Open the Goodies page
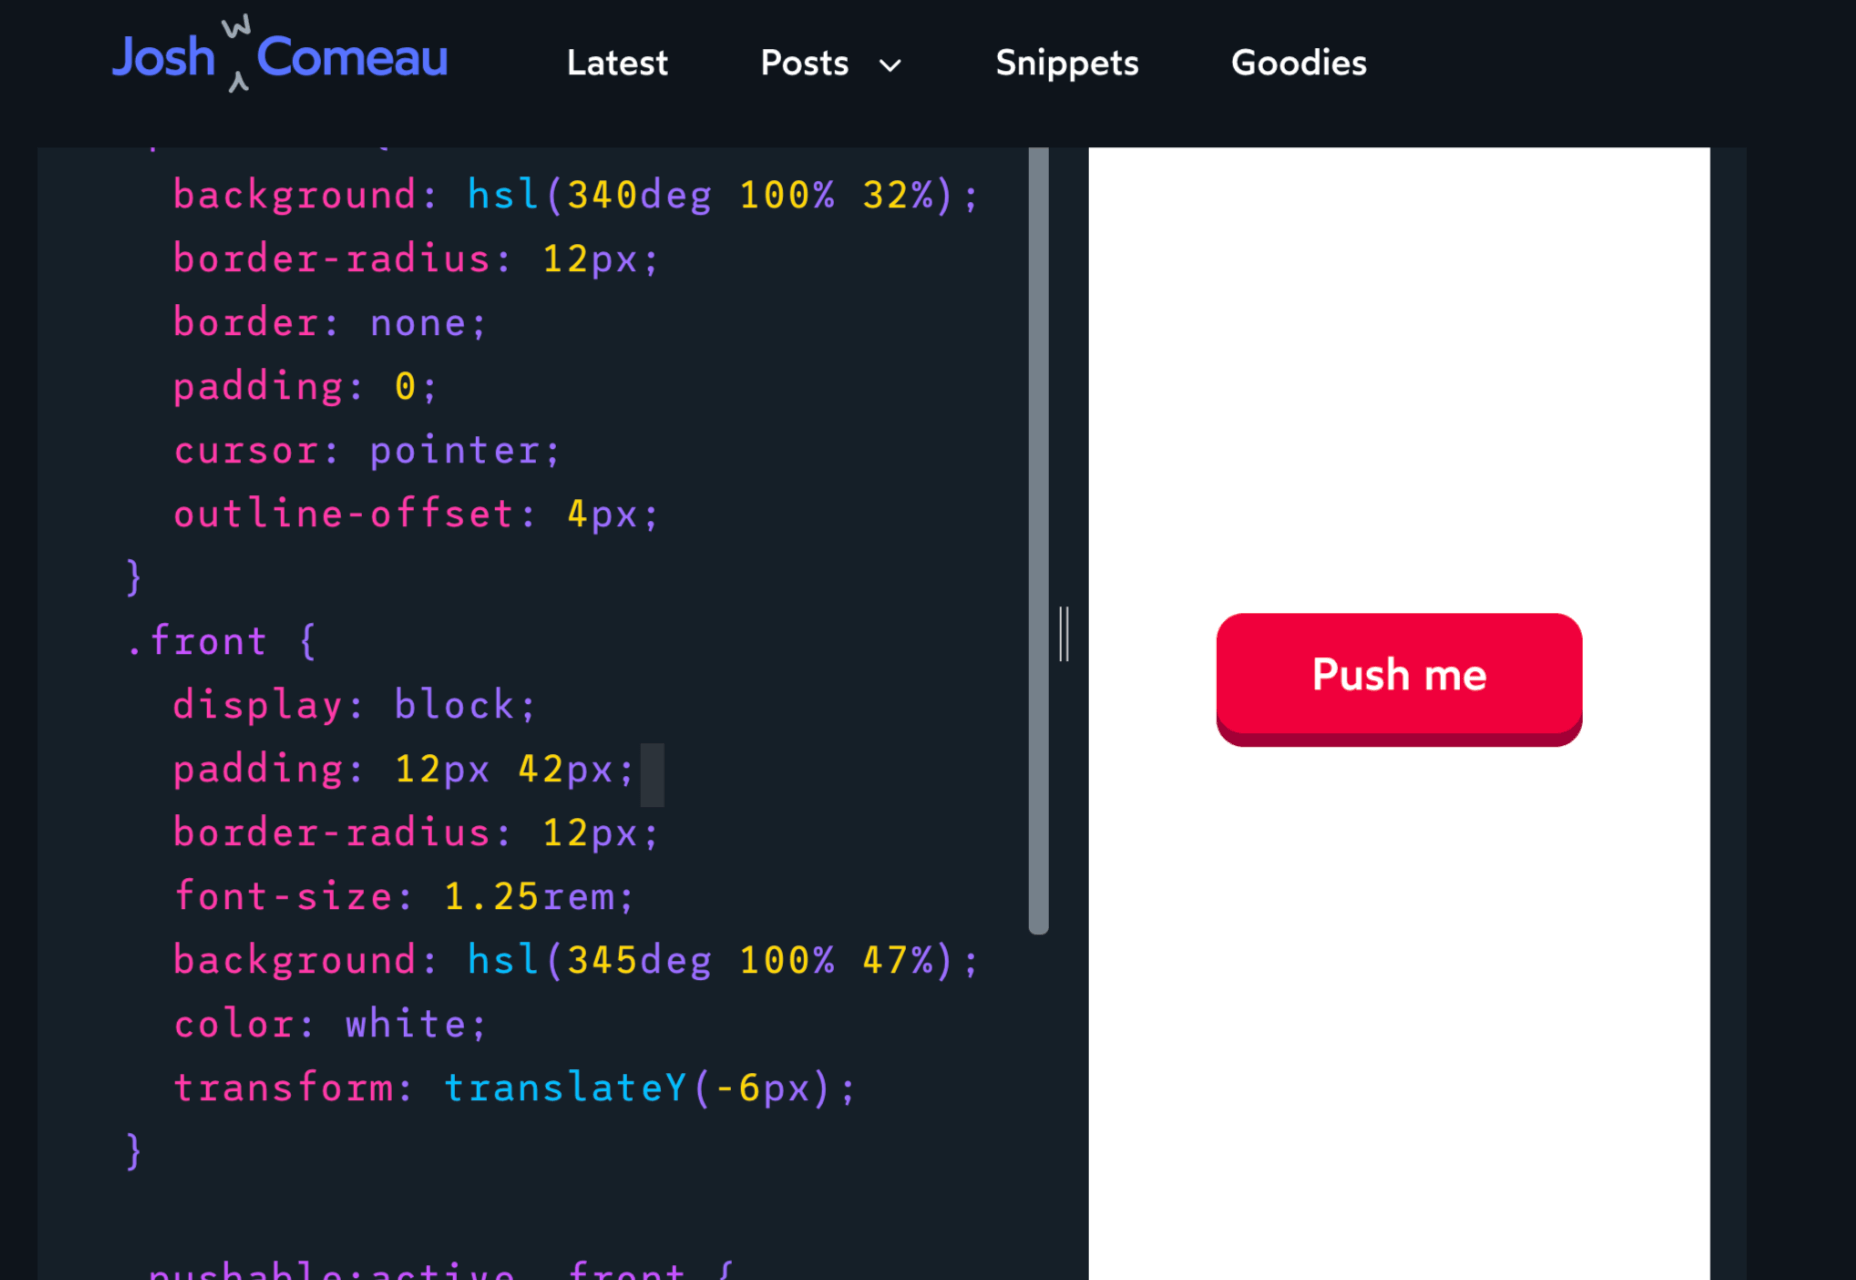1856x1280 pixels. (1298, 63)
